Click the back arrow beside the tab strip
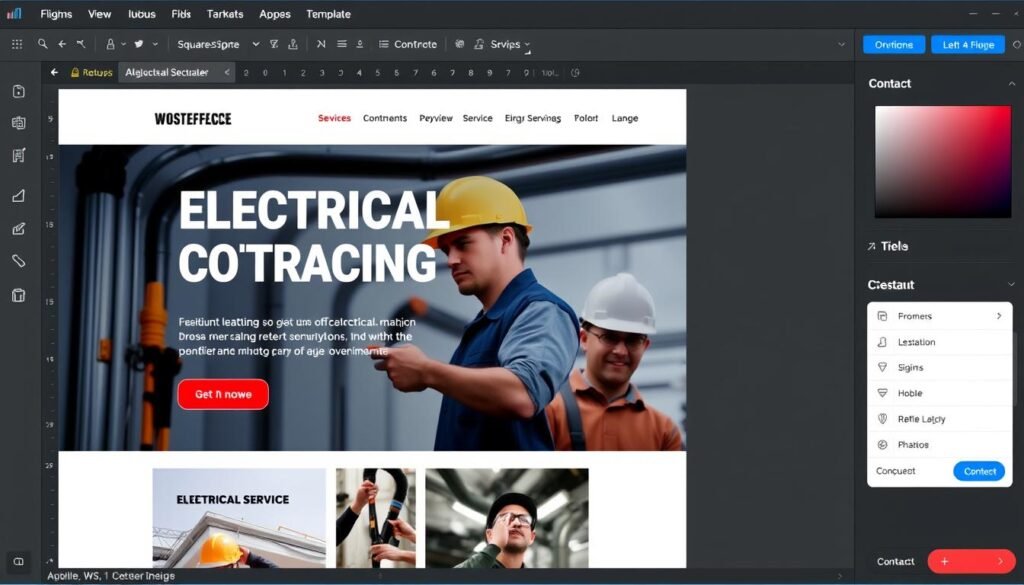Viewport: 1024px width, 585px height. pyautogui.click(x=54, y=72)
